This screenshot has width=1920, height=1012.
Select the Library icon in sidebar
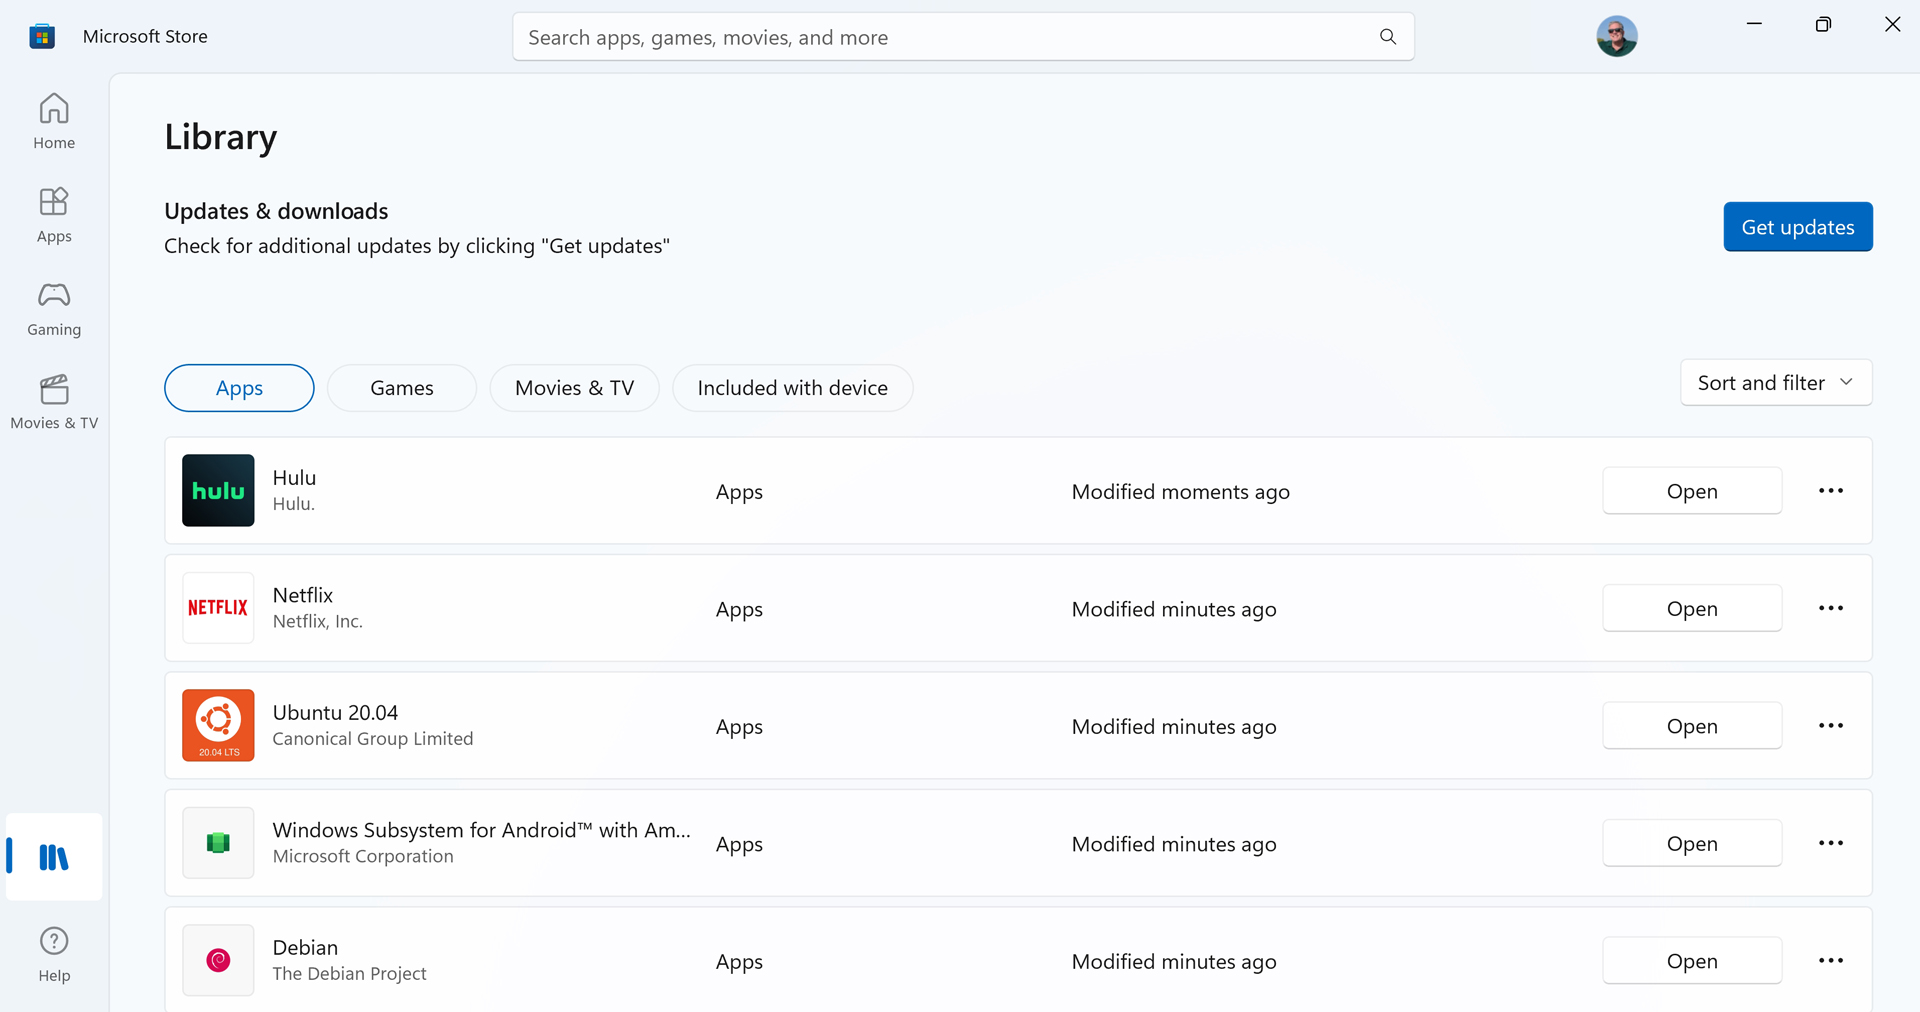pos(54,857)
